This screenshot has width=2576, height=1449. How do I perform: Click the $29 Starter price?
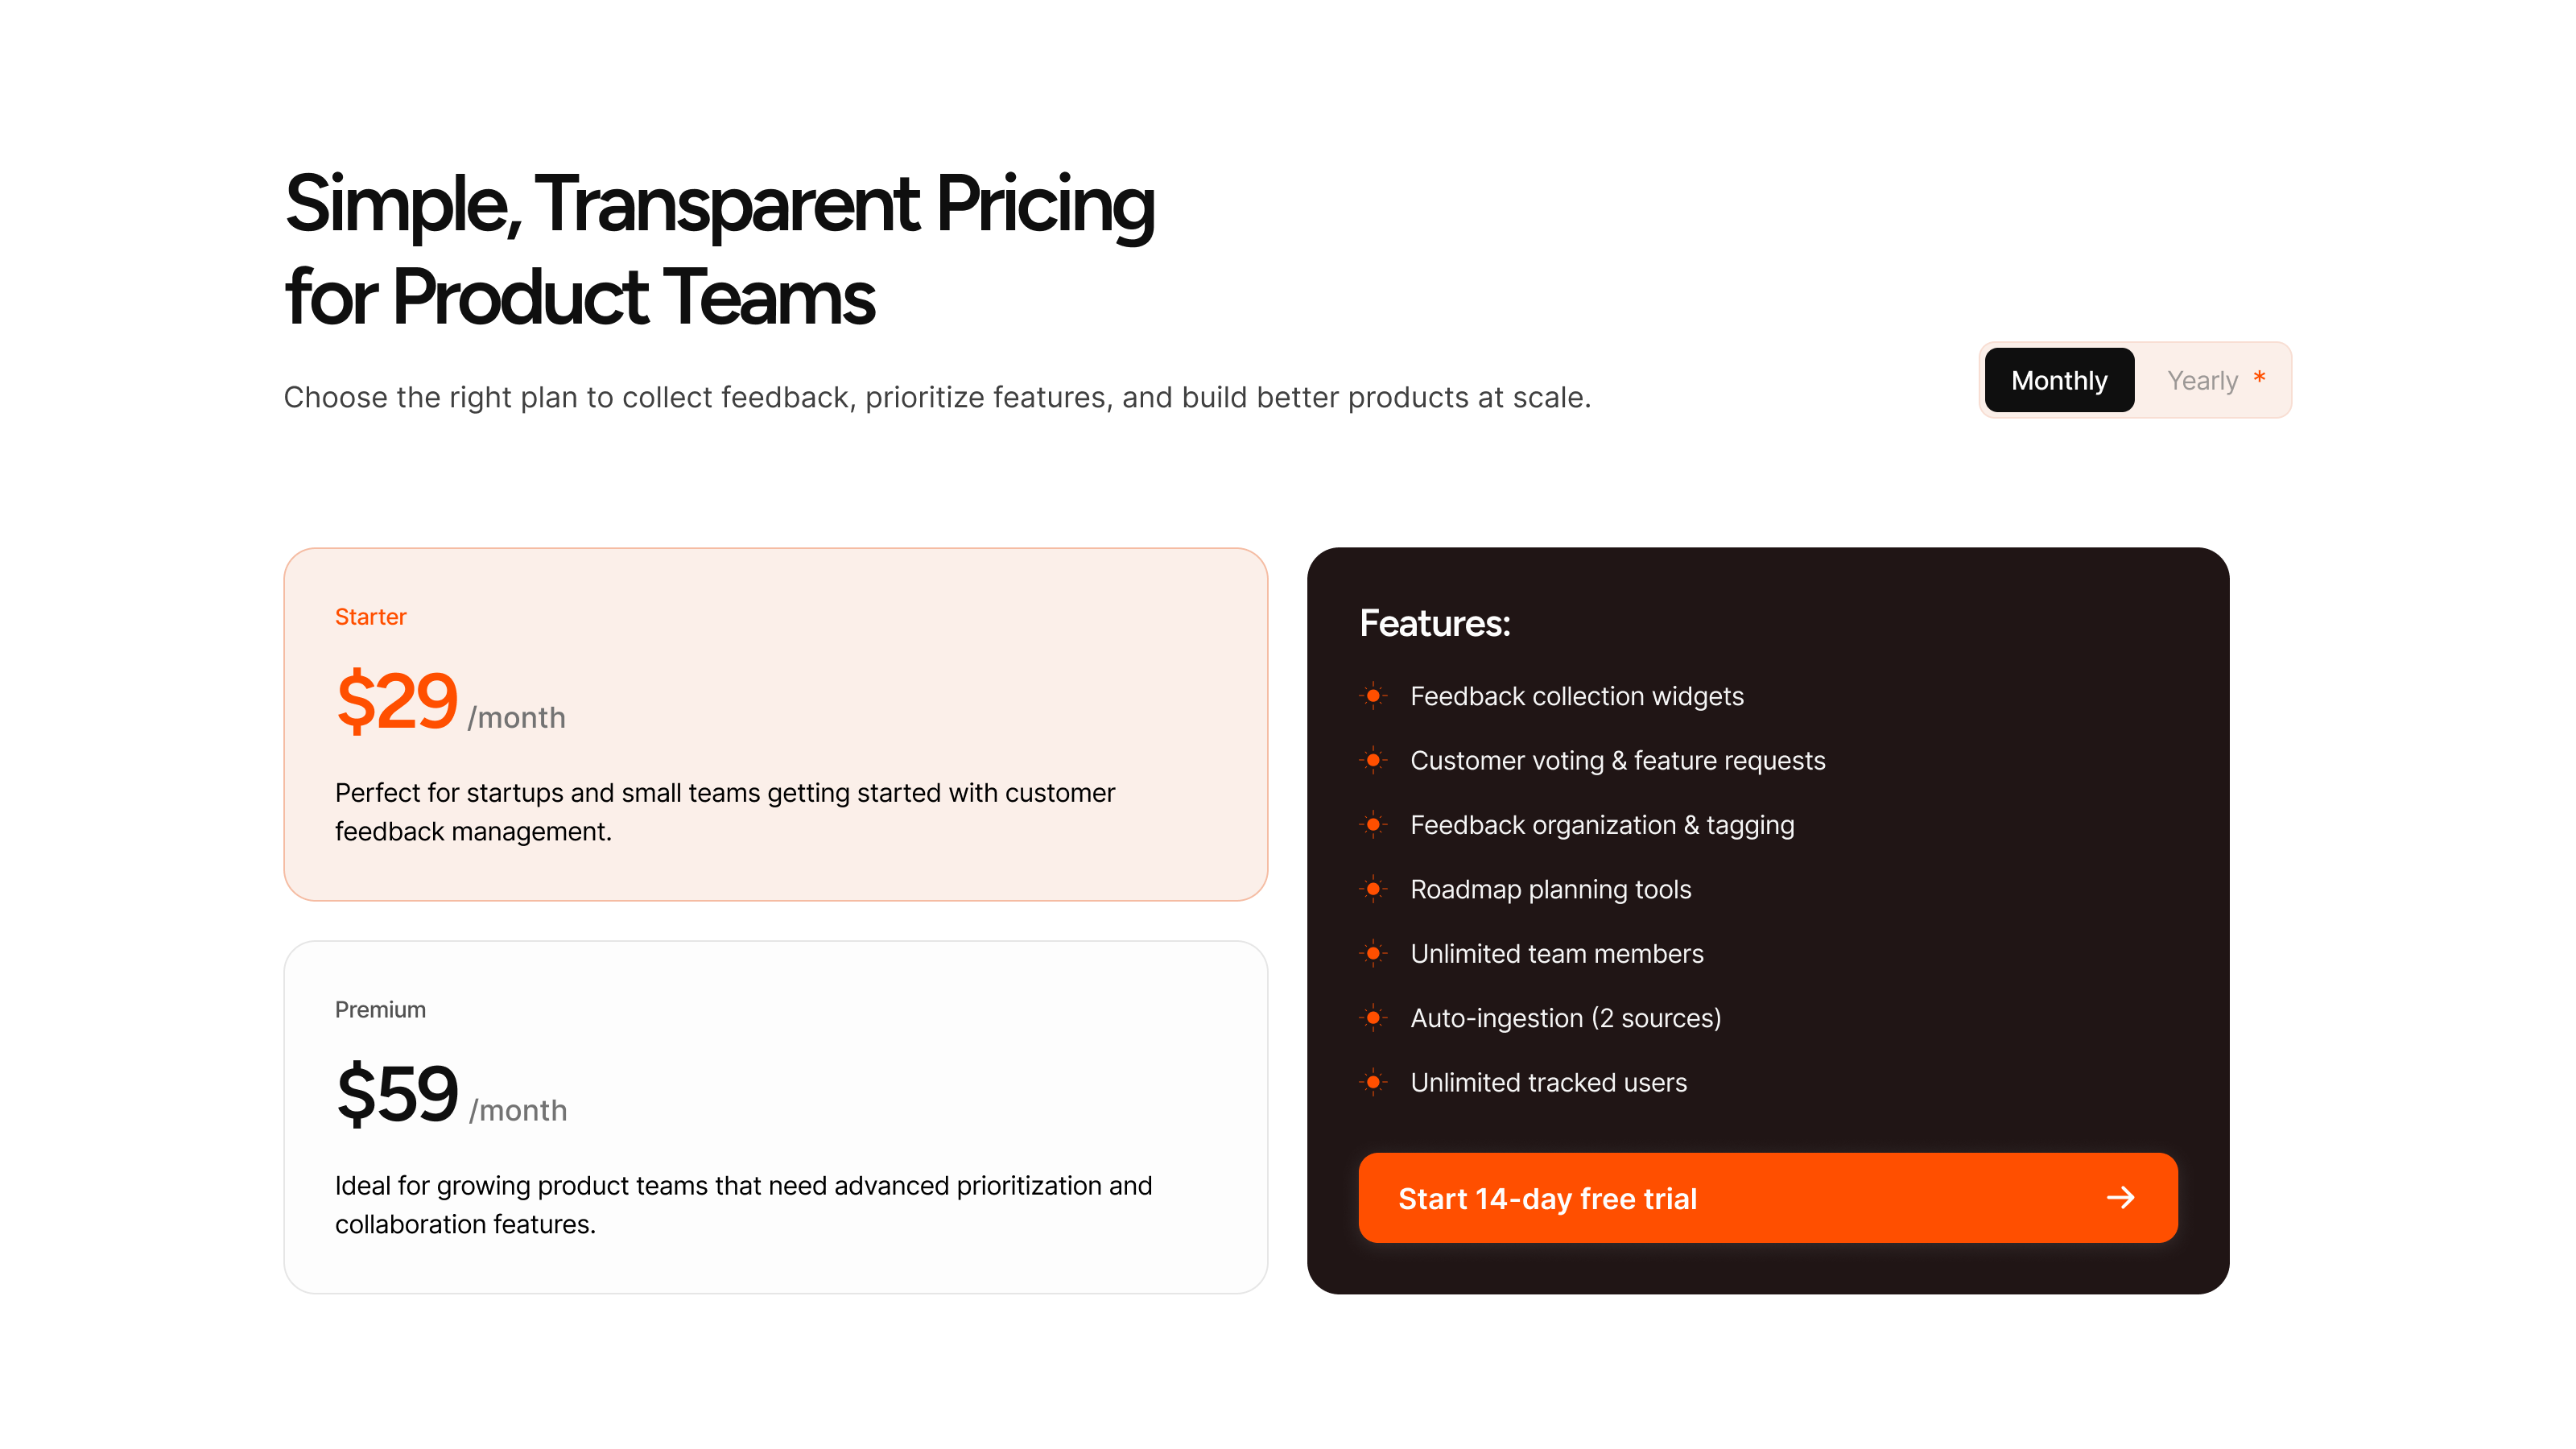[397, 702]
